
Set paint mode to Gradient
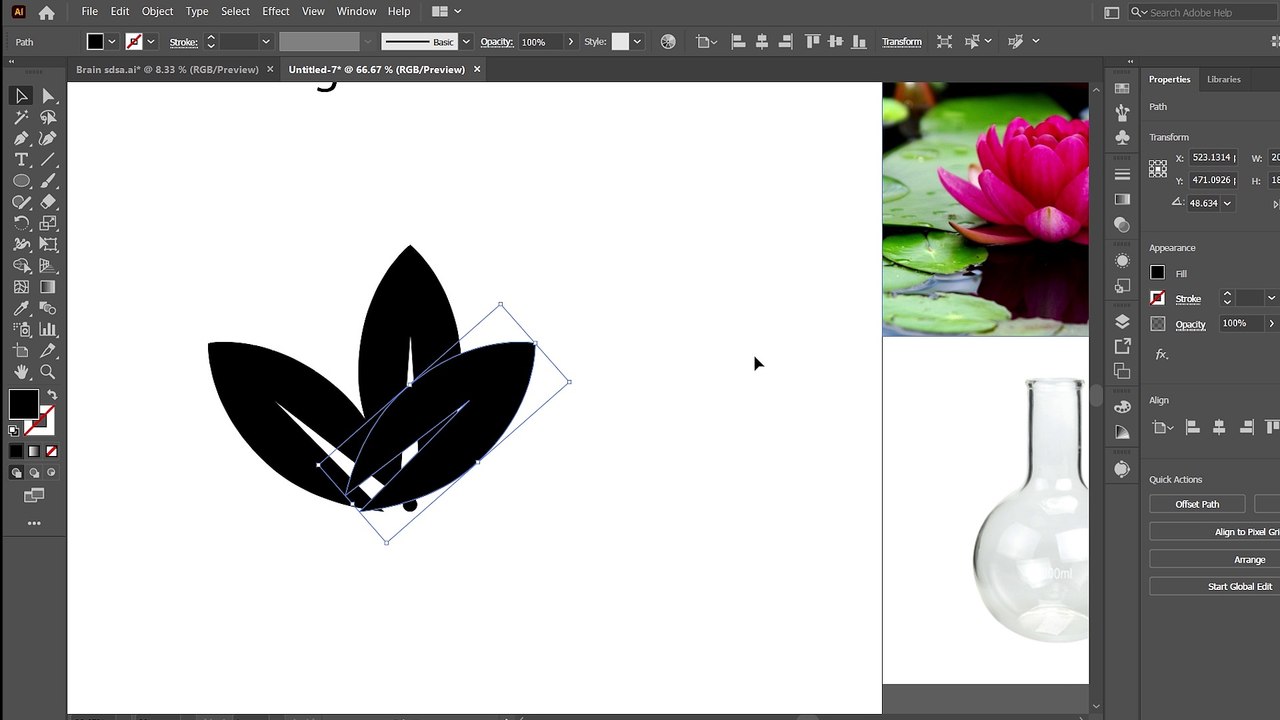34,452
